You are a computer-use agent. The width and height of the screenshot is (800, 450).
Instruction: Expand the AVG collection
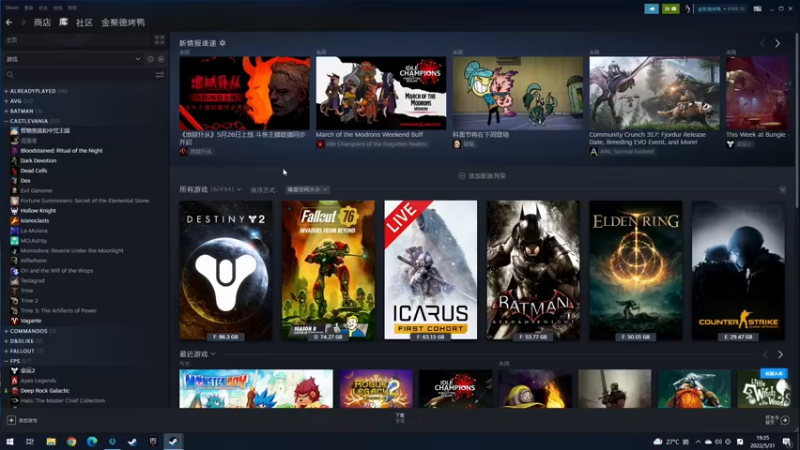click(x=6, y=101)
